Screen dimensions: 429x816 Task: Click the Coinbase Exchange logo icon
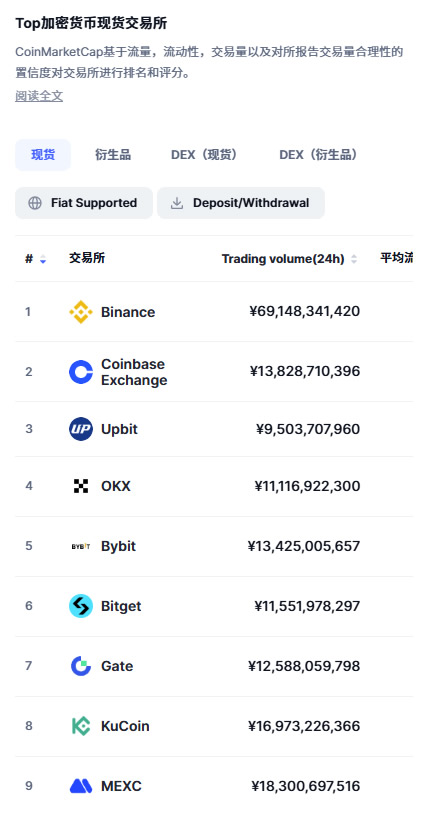(81, 372)
